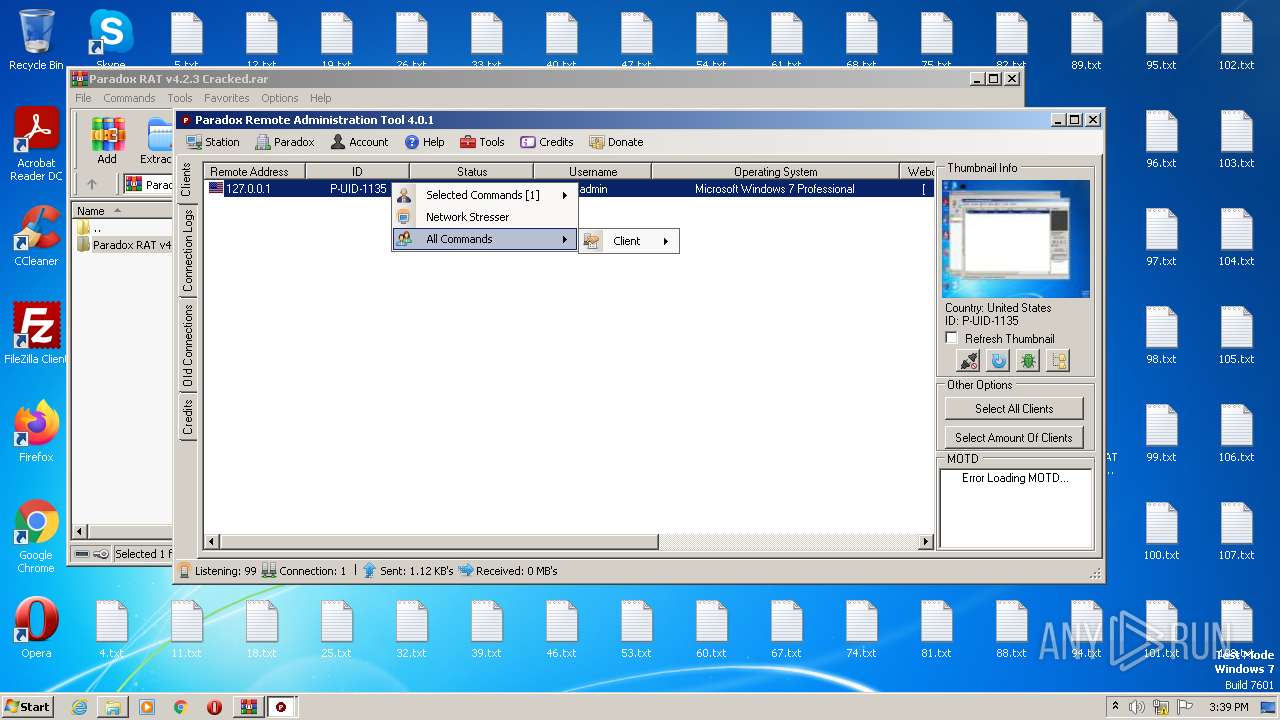This screenshot has width=1280, height=720.
Task: Click the WinRAR up-one-level arrow
Action: 92,184
